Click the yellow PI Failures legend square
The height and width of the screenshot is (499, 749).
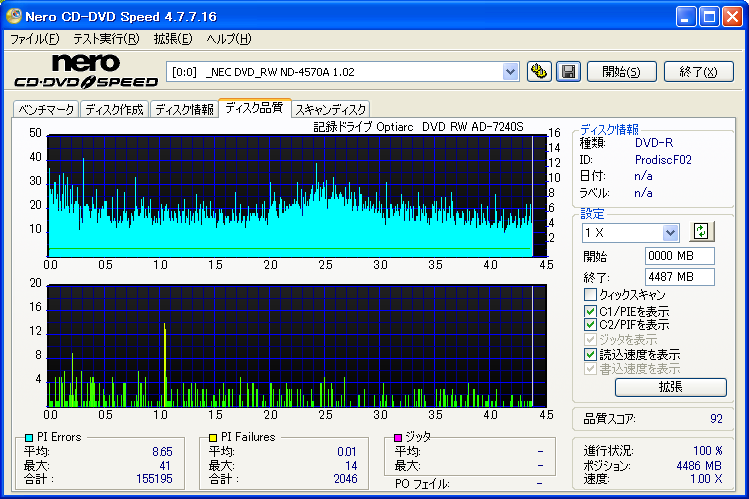tap(213, 437)
